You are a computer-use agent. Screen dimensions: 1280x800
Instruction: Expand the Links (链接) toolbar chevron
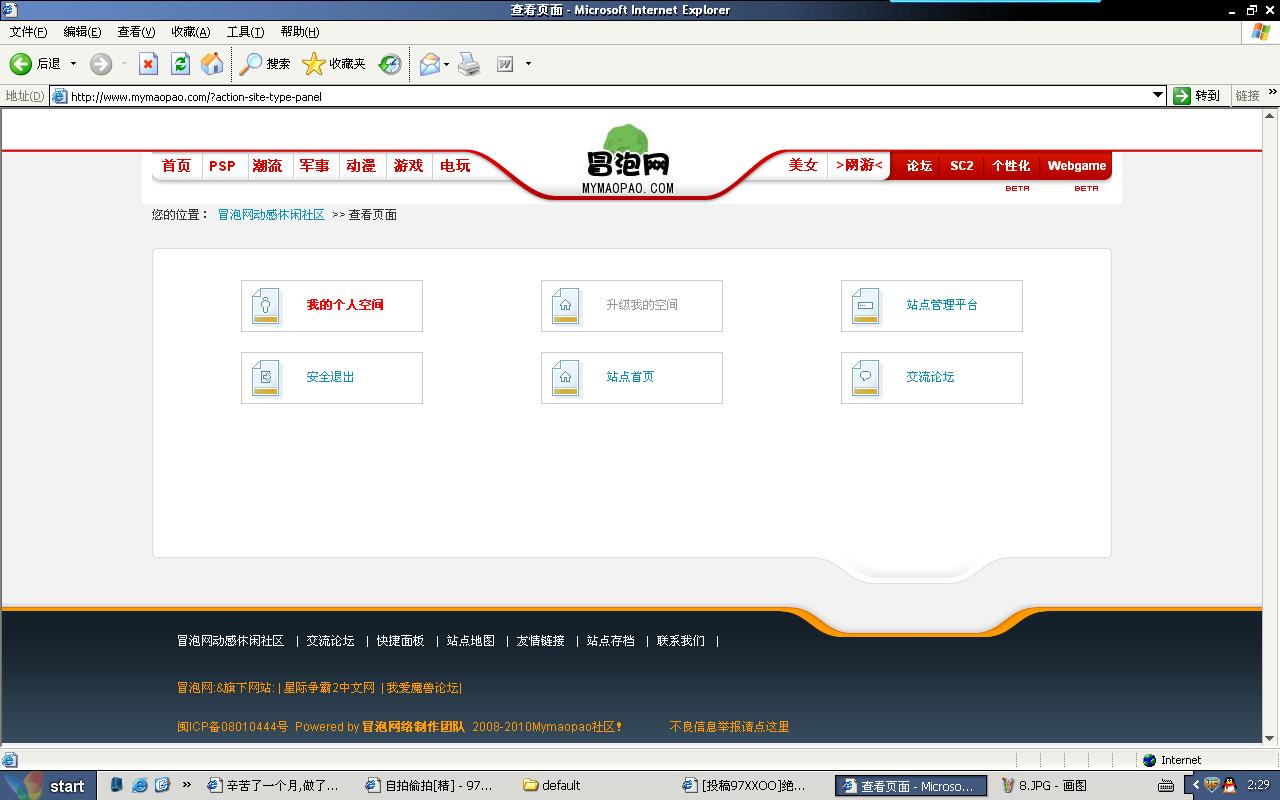pos(1273,92)
